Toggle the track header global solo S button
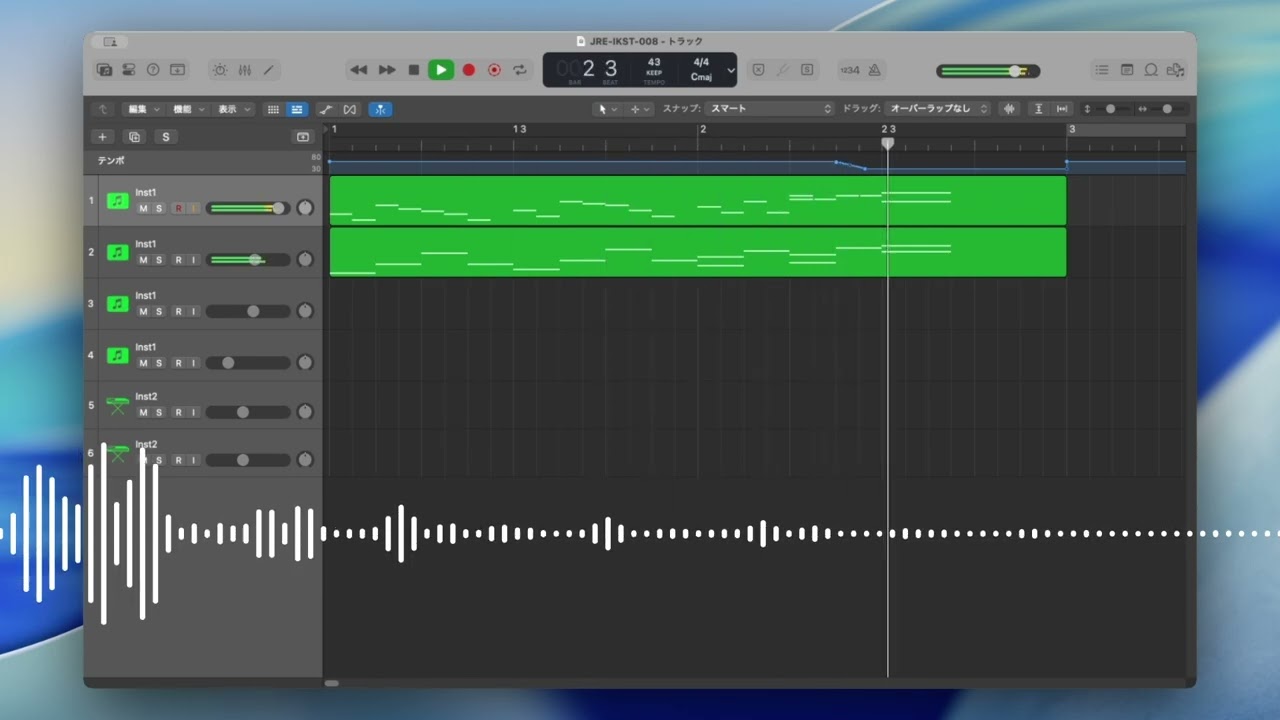This screenshot has width=1280, height=720. [166, 137]
